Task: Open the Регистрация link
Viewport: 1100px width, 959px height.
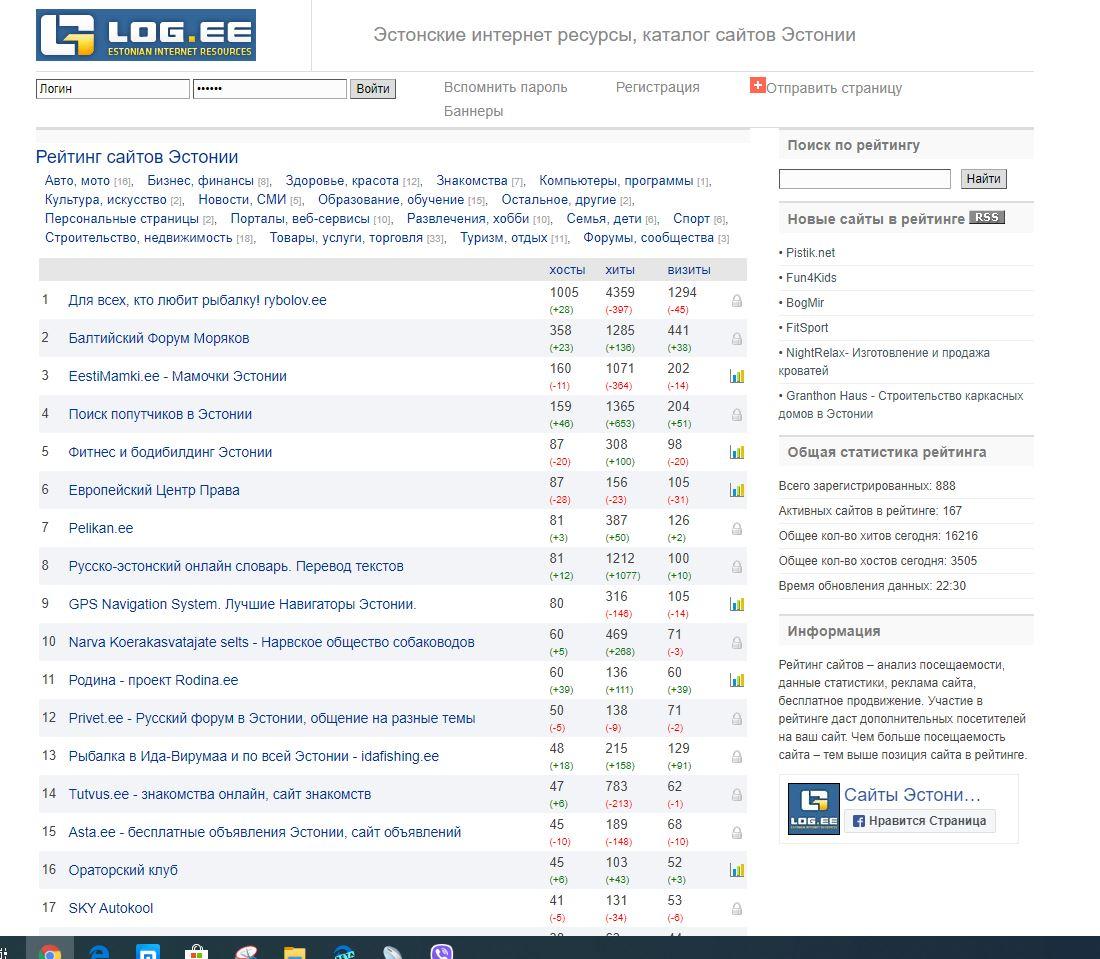Action: click(657, 88)
